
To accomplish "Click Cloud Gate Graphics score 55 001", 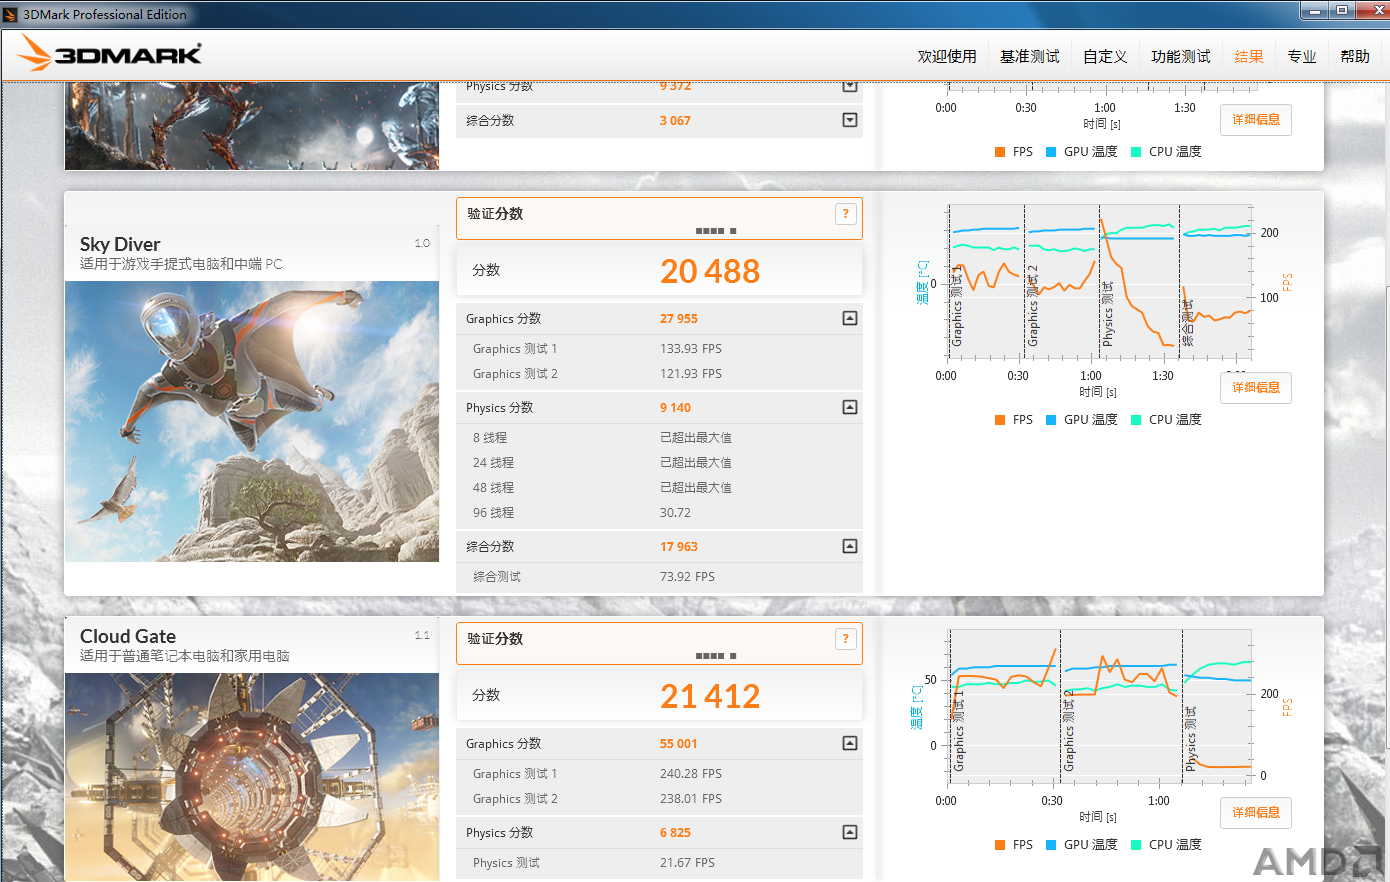I will coord(679,743).
